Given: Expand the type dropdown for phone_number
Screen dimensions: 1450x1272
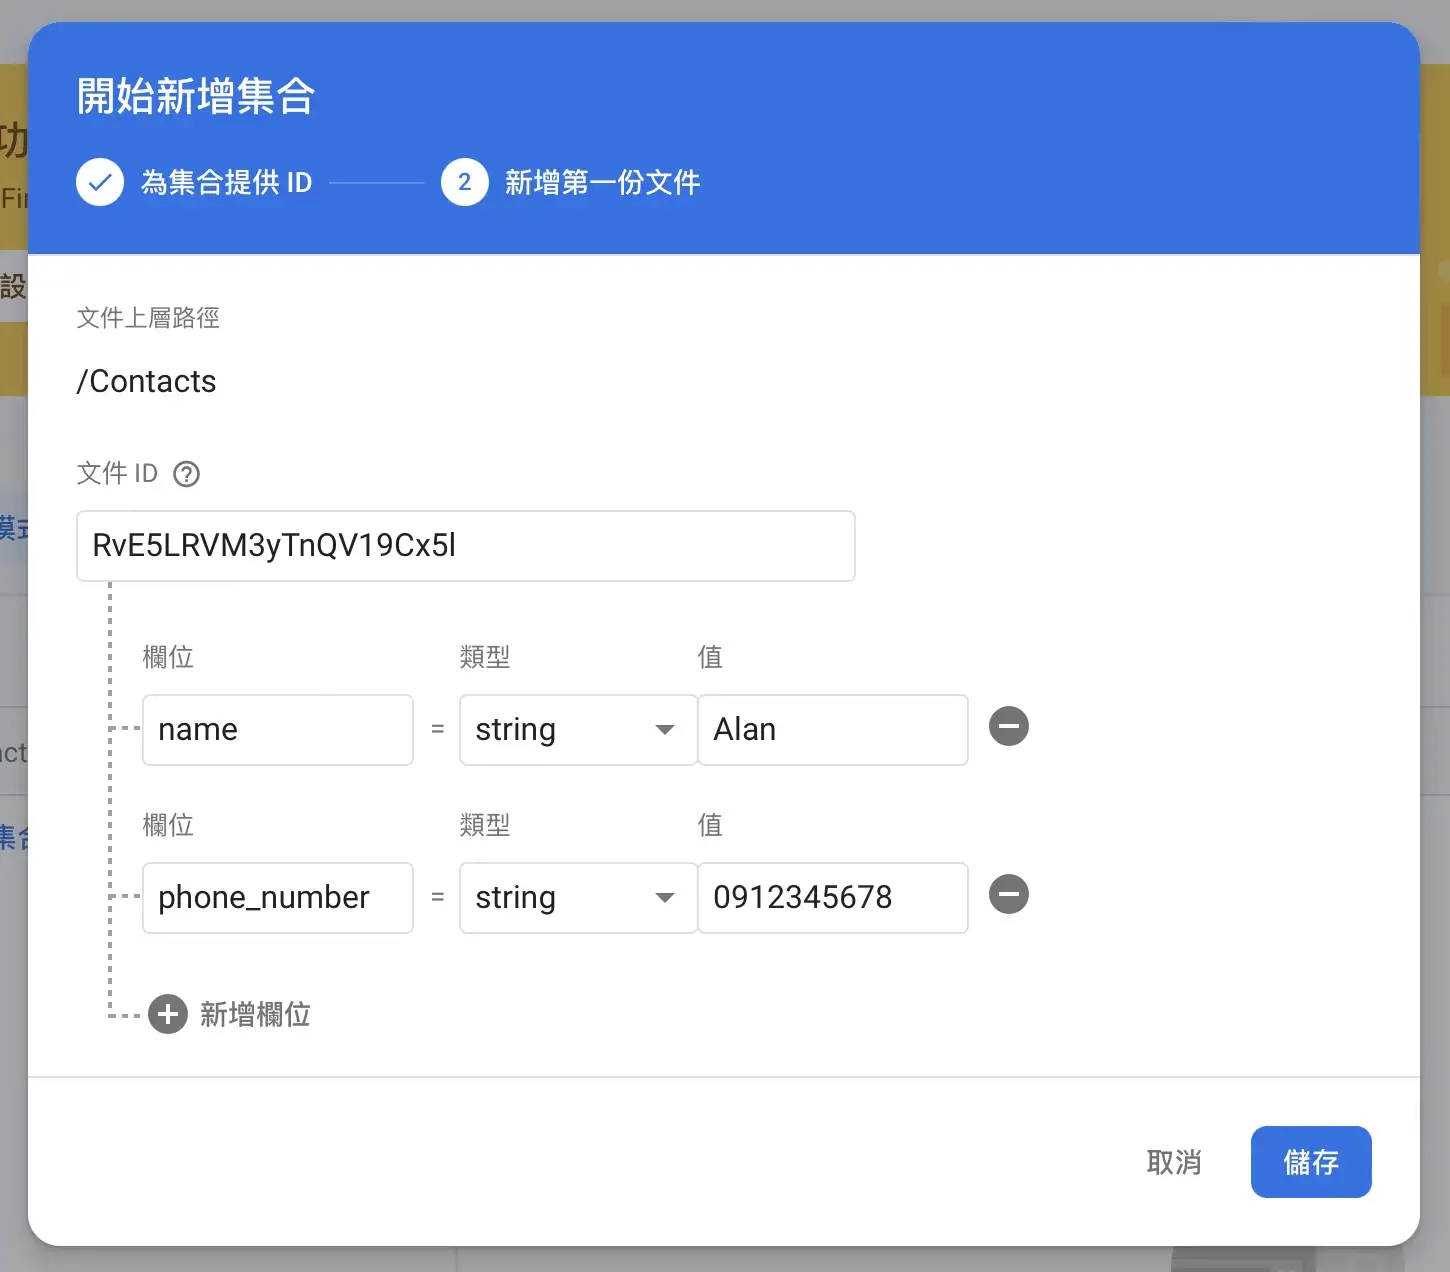Looking at the screenshot, I should coord(577,898).
